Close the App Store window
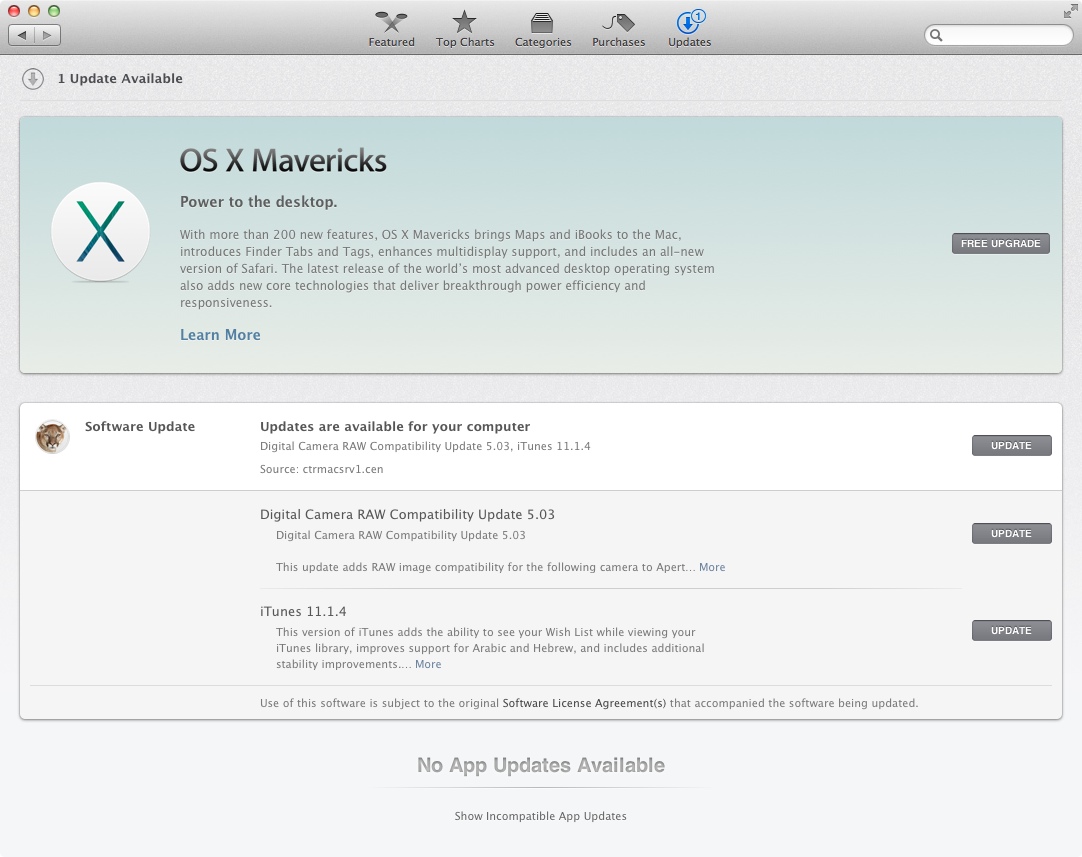1082x857 pixels. pos(14,11)
